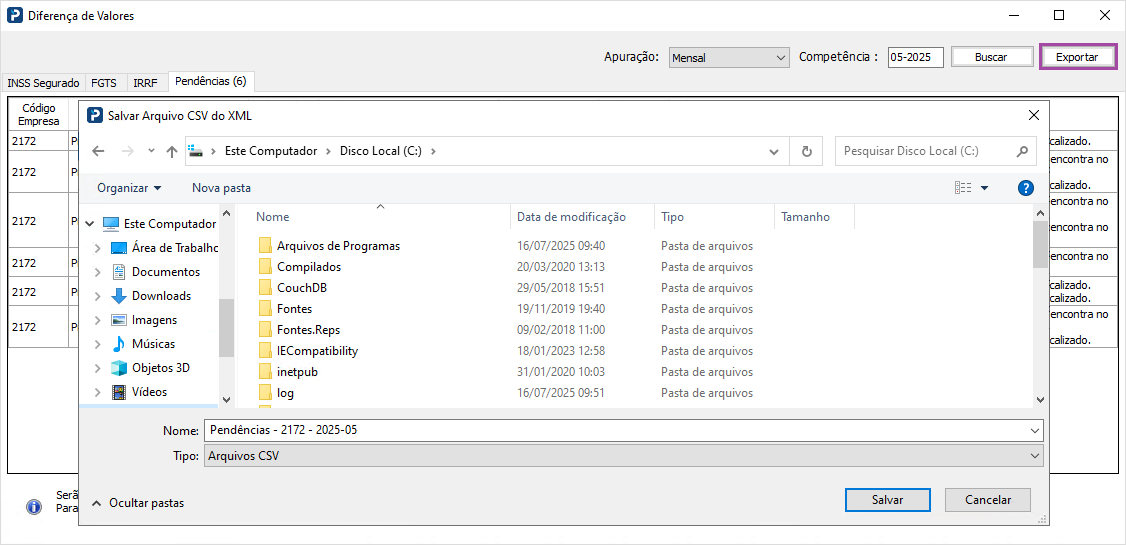Open the Tipo Arquivos CSV dropdown
Image resolution: width=1126 pixels, height=545 pixels.
coord(623,456)
